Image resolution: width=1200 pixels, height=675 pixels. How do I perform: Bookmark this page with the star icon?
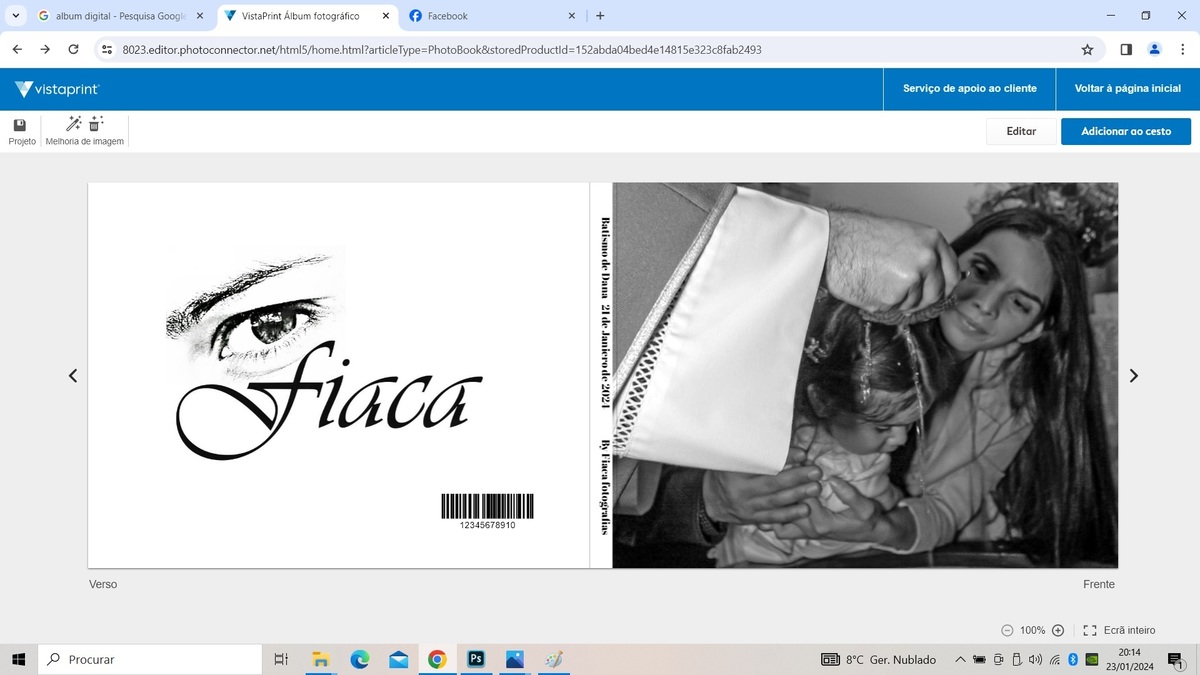pos(1087,49)
